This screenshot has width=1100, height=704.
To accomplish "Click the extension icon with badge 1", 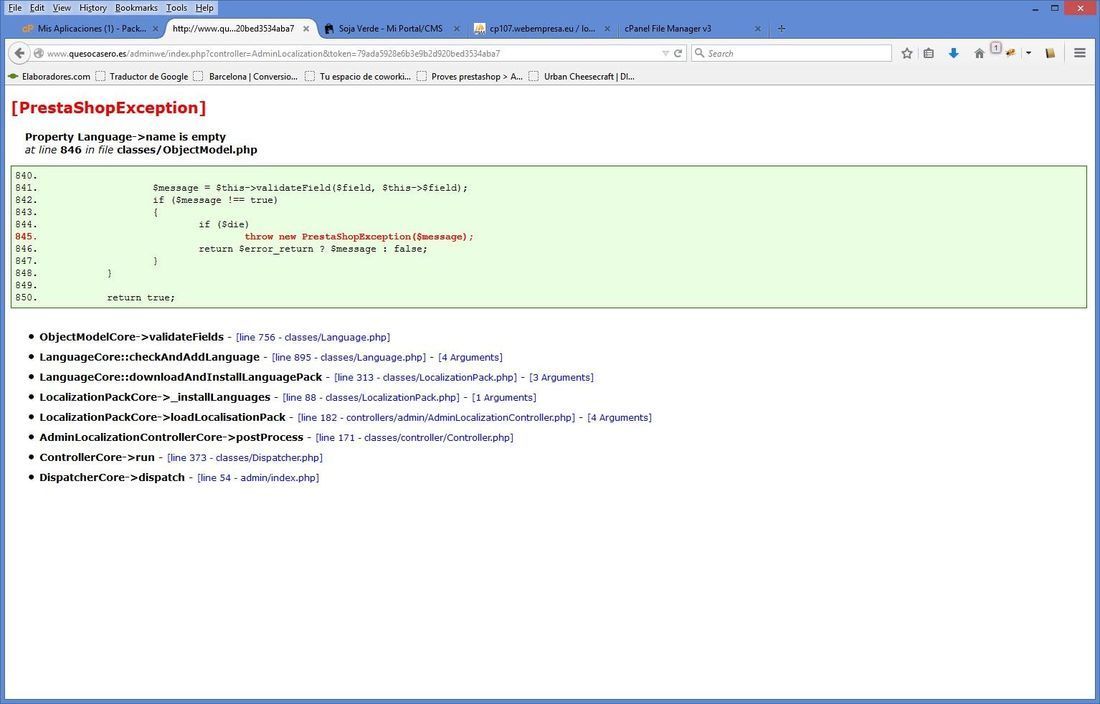I will [x=1008, y=52].
